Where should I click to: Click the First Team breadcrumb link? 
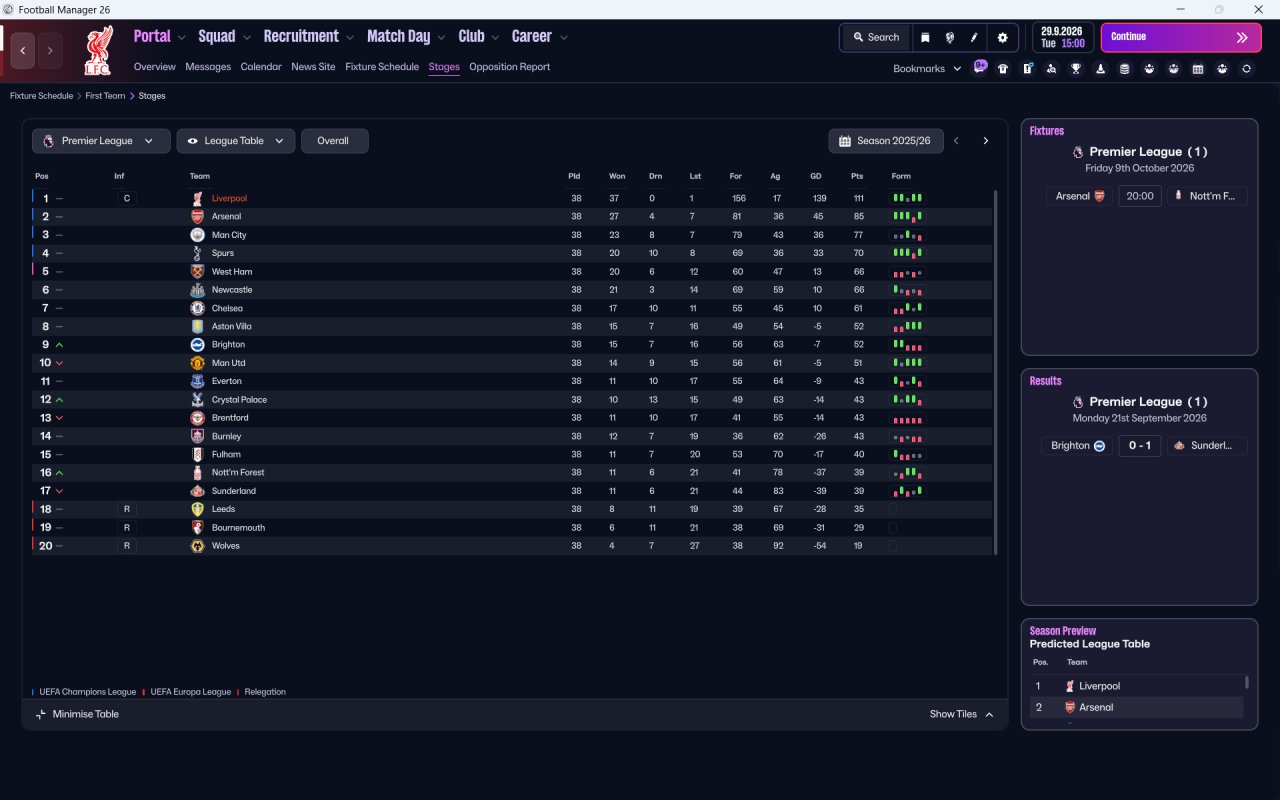tap(106, 96)
